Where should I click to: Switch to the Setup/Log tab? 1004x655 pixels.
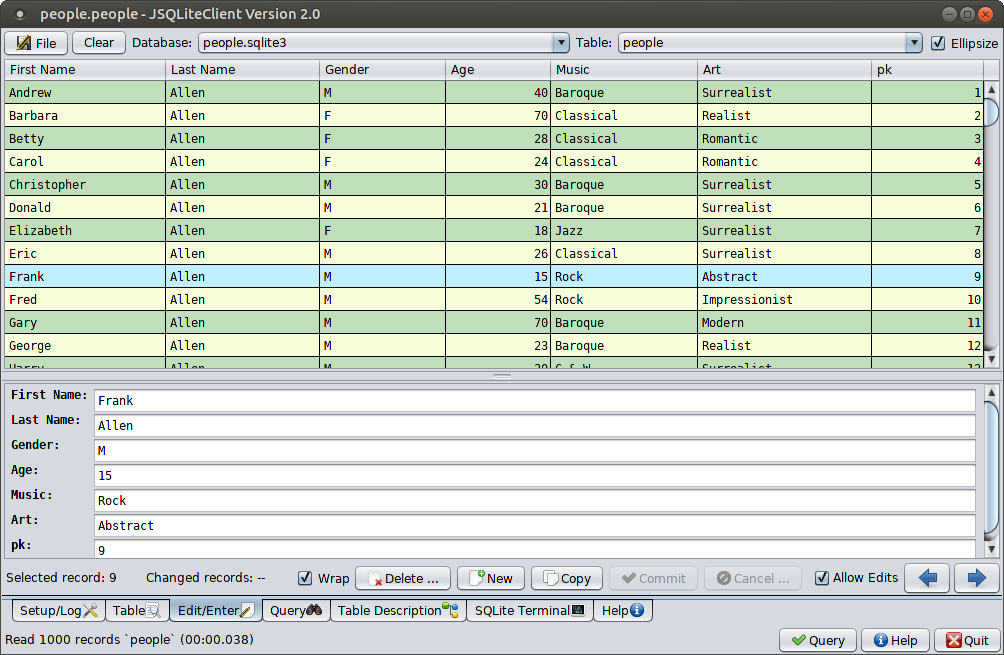(58, 610)
